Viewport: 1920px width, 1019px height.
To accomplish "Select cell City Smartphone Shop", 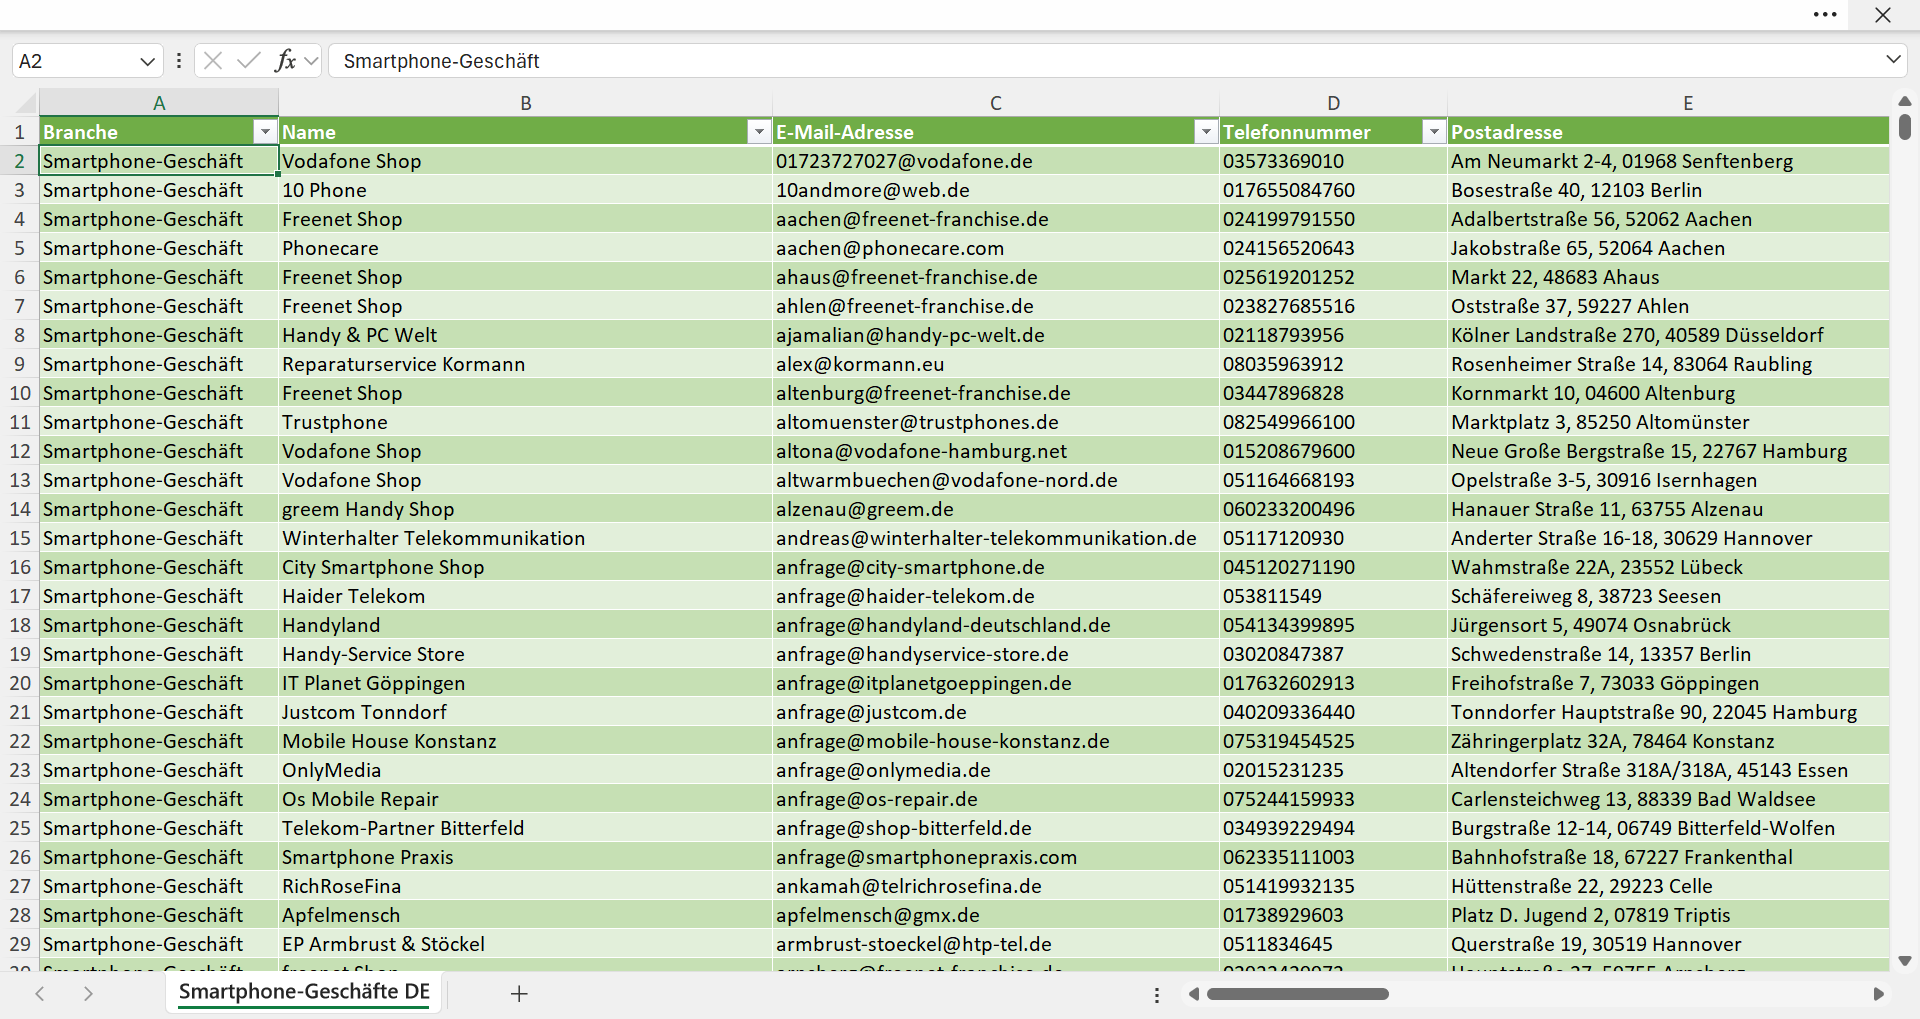I will (x=526, y=567).
